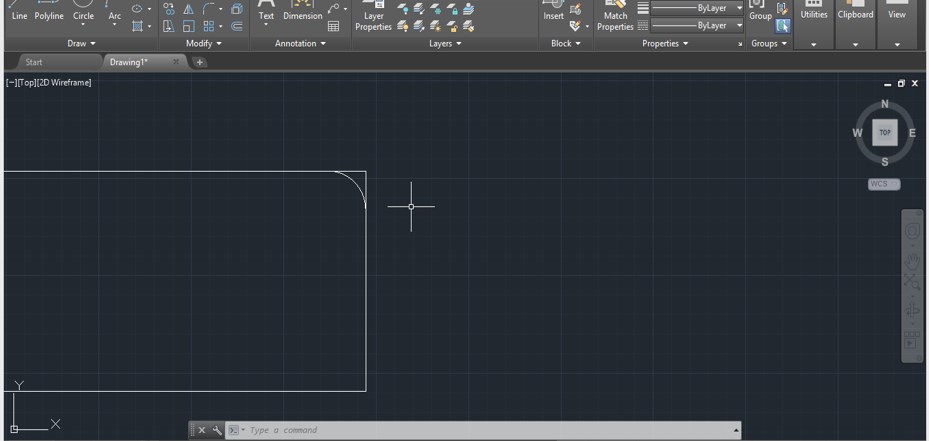929x441 pixels.
Task: Select the Offset tool in Modify panel
Action: click(237, 26)
